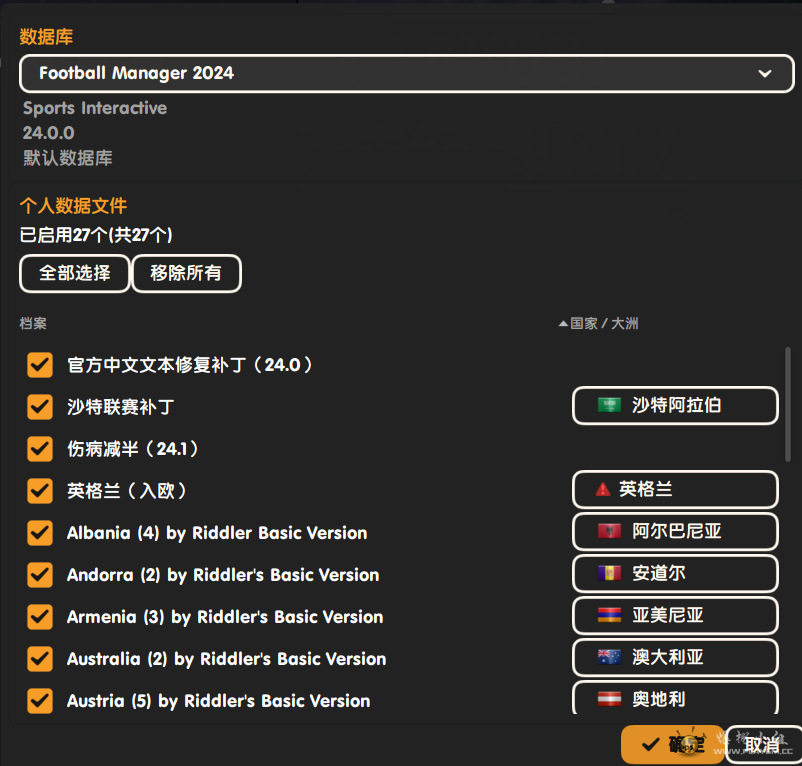Disable the 英格兰（入欧）data file

point(40,491)
